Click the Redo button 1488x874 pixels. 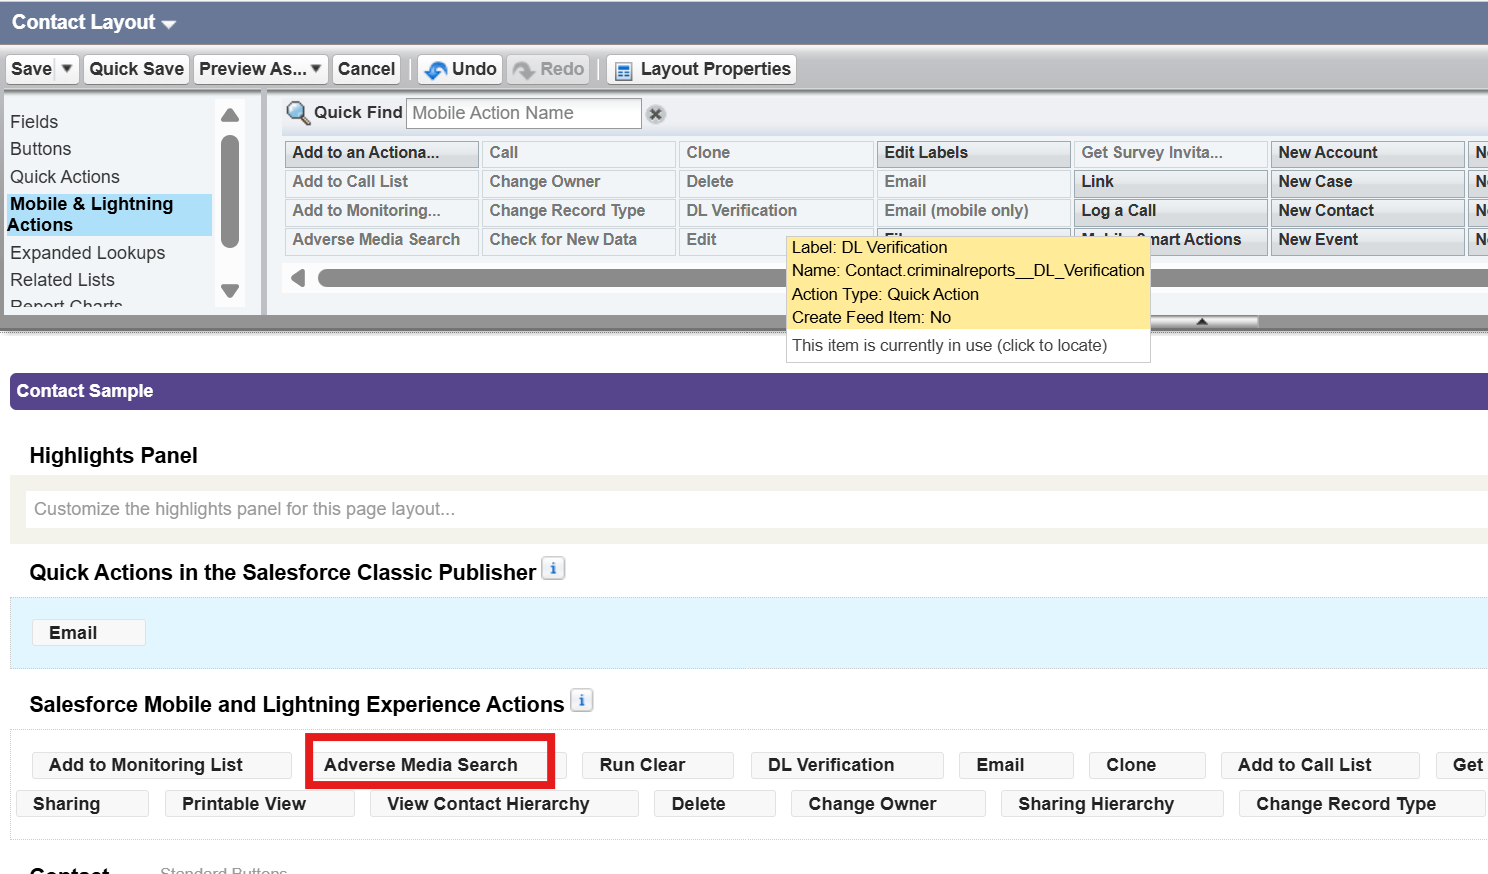(548, 69)
